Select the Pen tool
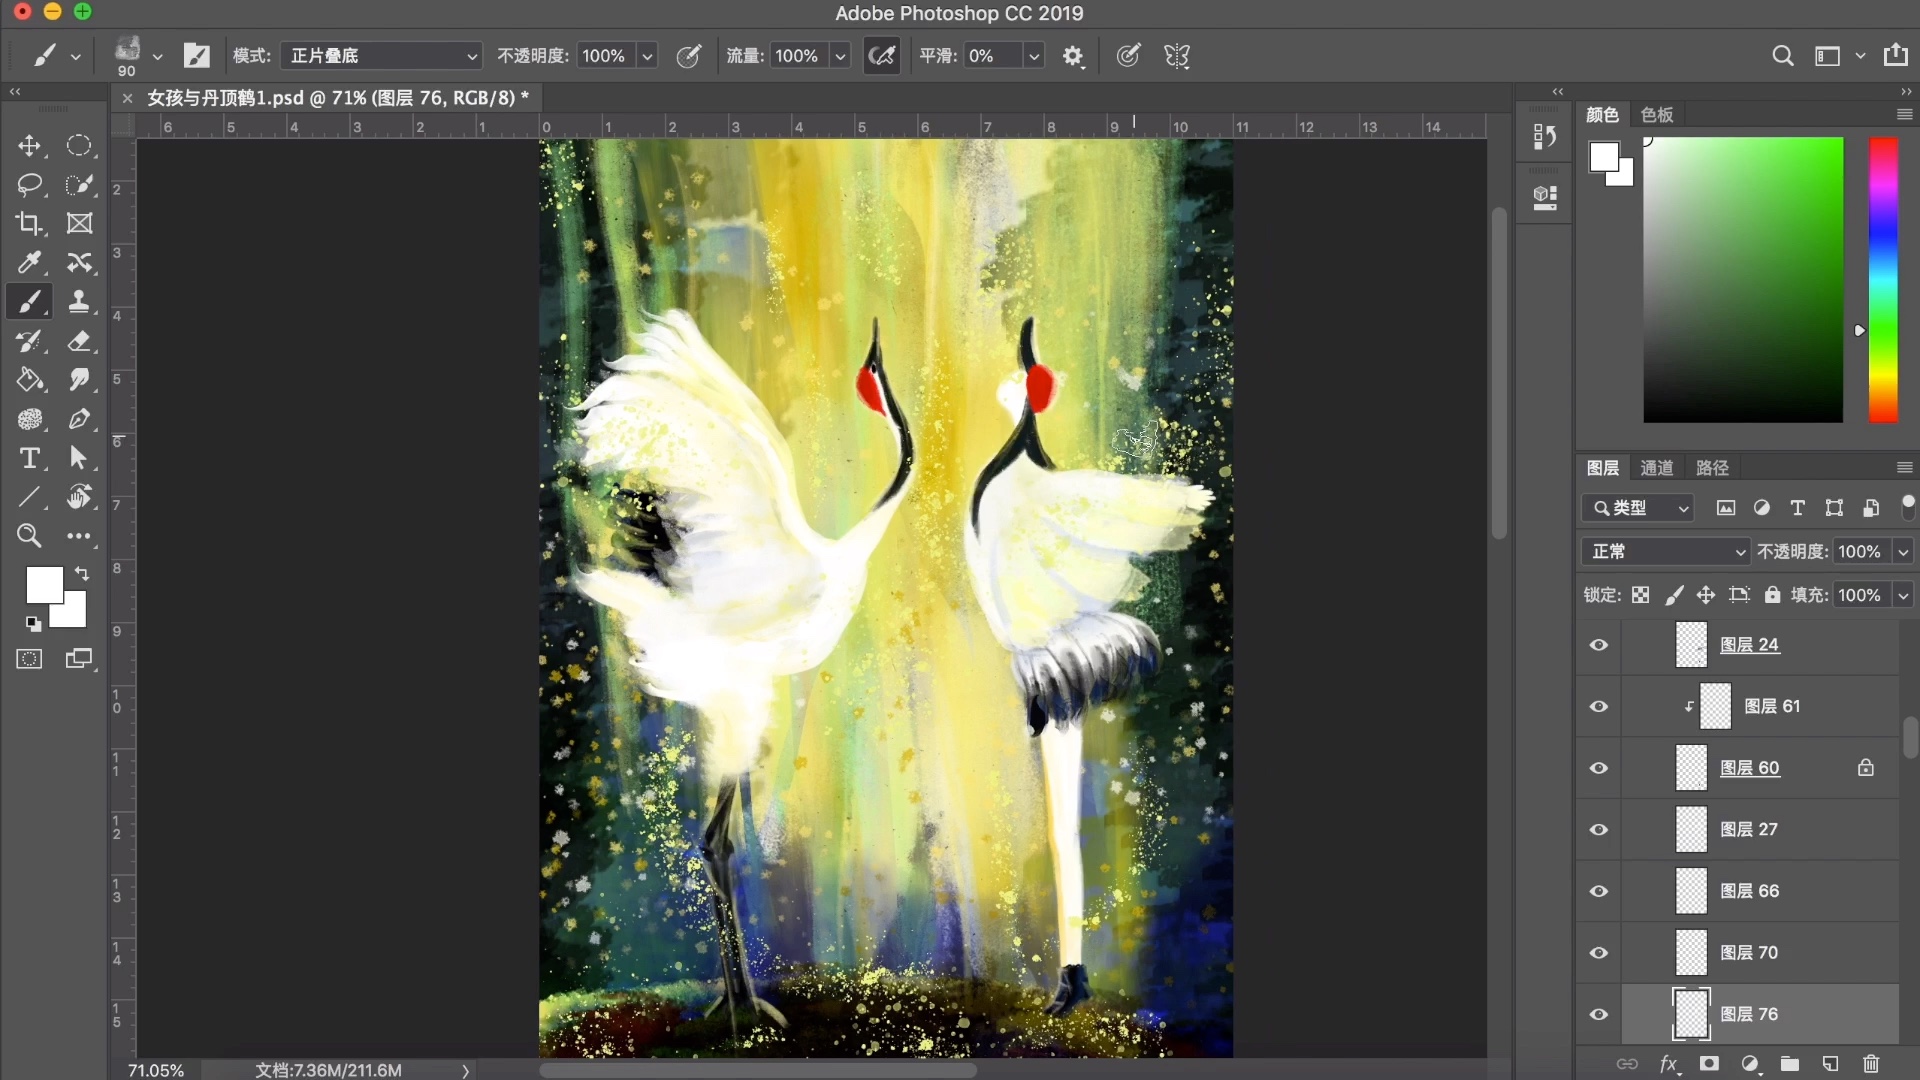This screenshot has width=1920, height=1080. point(79,419)
